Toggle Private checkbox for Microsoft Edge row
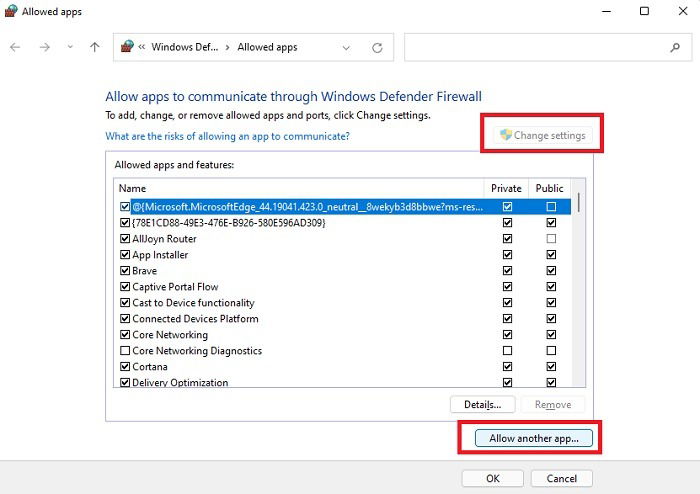700x494 pixels. 507,207
